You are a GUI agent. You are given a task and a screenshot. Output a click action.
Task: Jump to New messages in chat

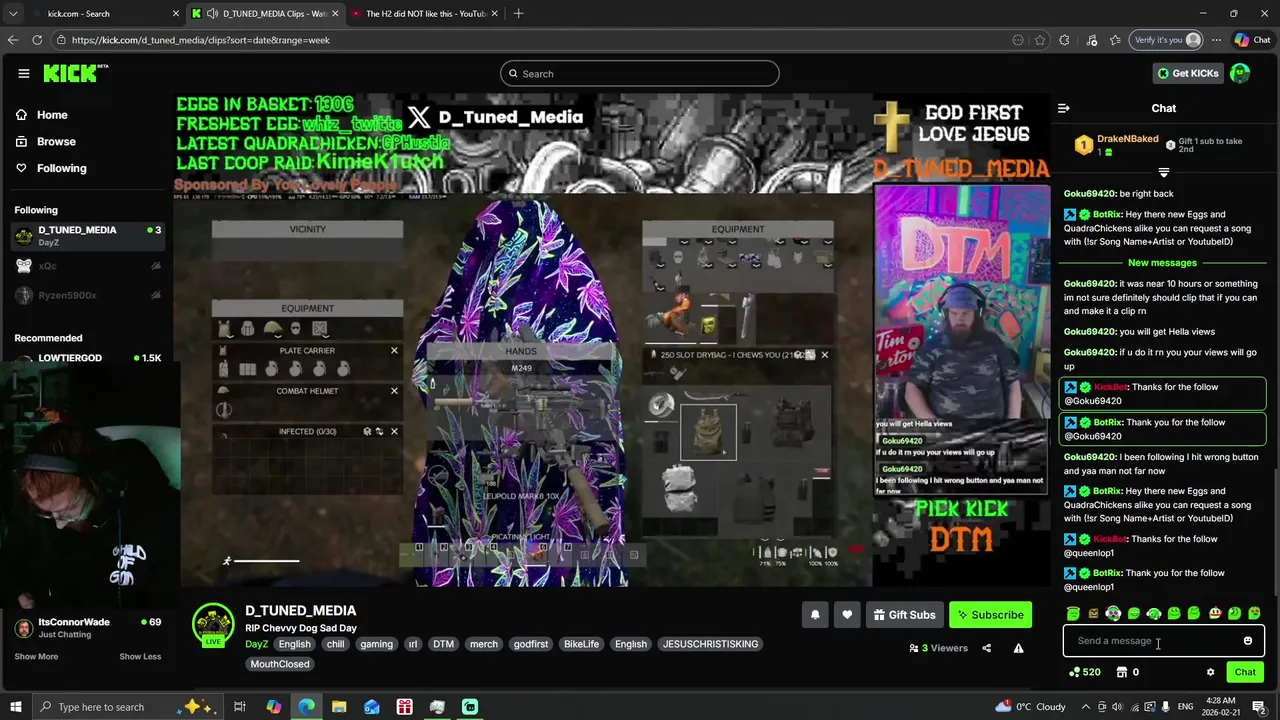[x=1162, y=263]
